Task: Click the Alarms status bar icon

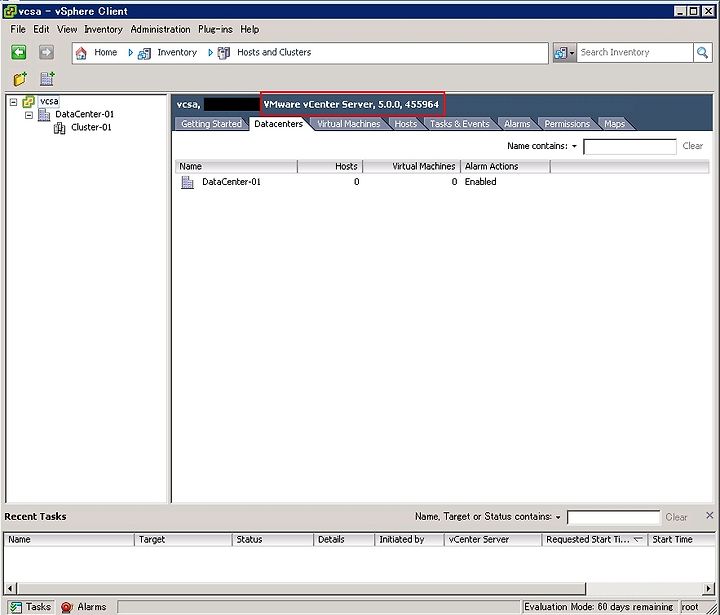Action: tap(67, 607)
